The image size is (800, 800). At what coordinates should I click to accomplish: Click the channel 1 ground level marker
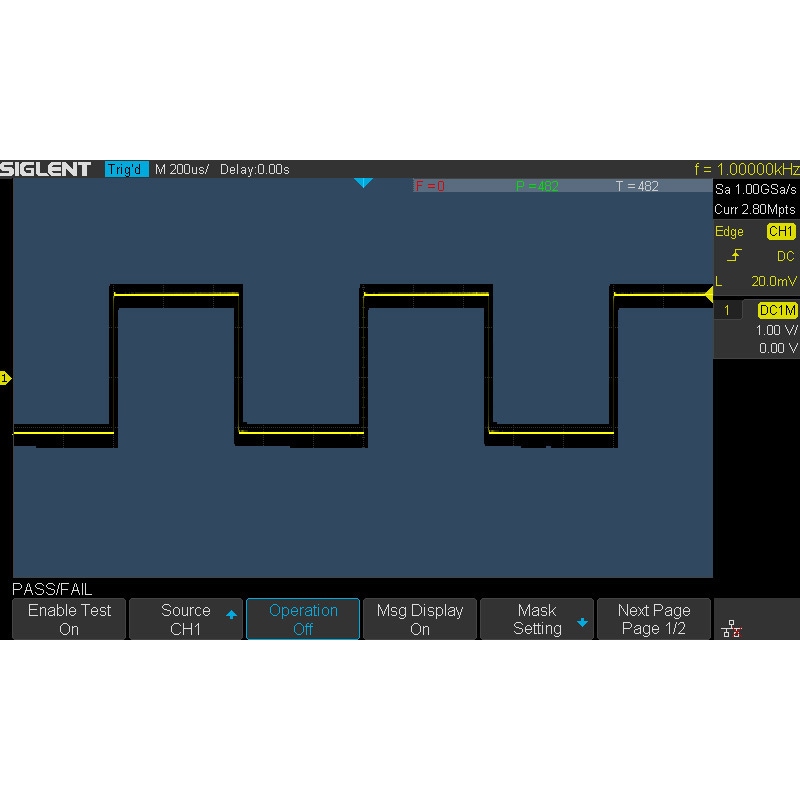[5, 378]
